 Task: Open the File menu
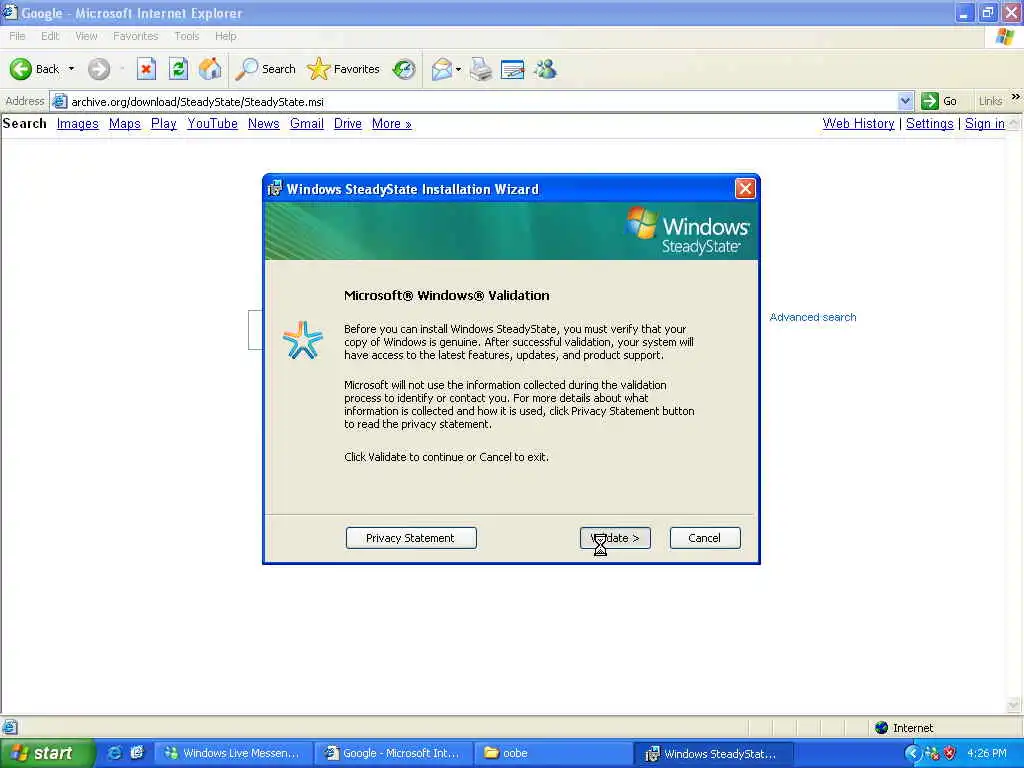[18, 36]
